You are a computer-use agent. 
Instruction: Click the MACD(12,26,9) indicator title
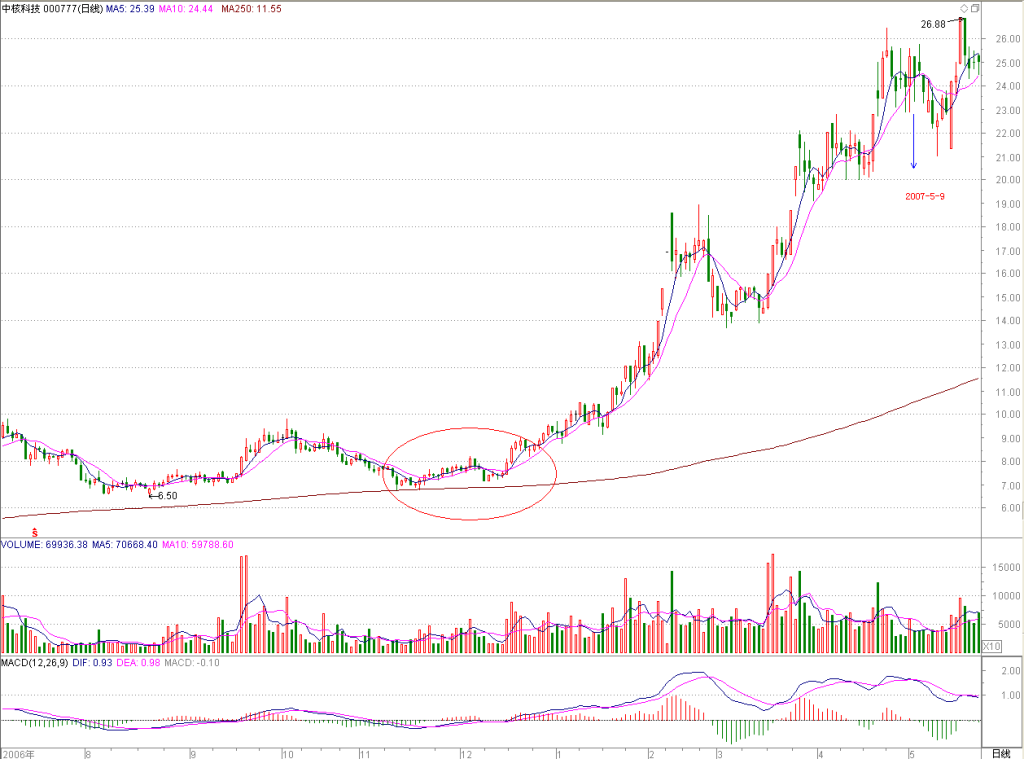pos(34,662)
